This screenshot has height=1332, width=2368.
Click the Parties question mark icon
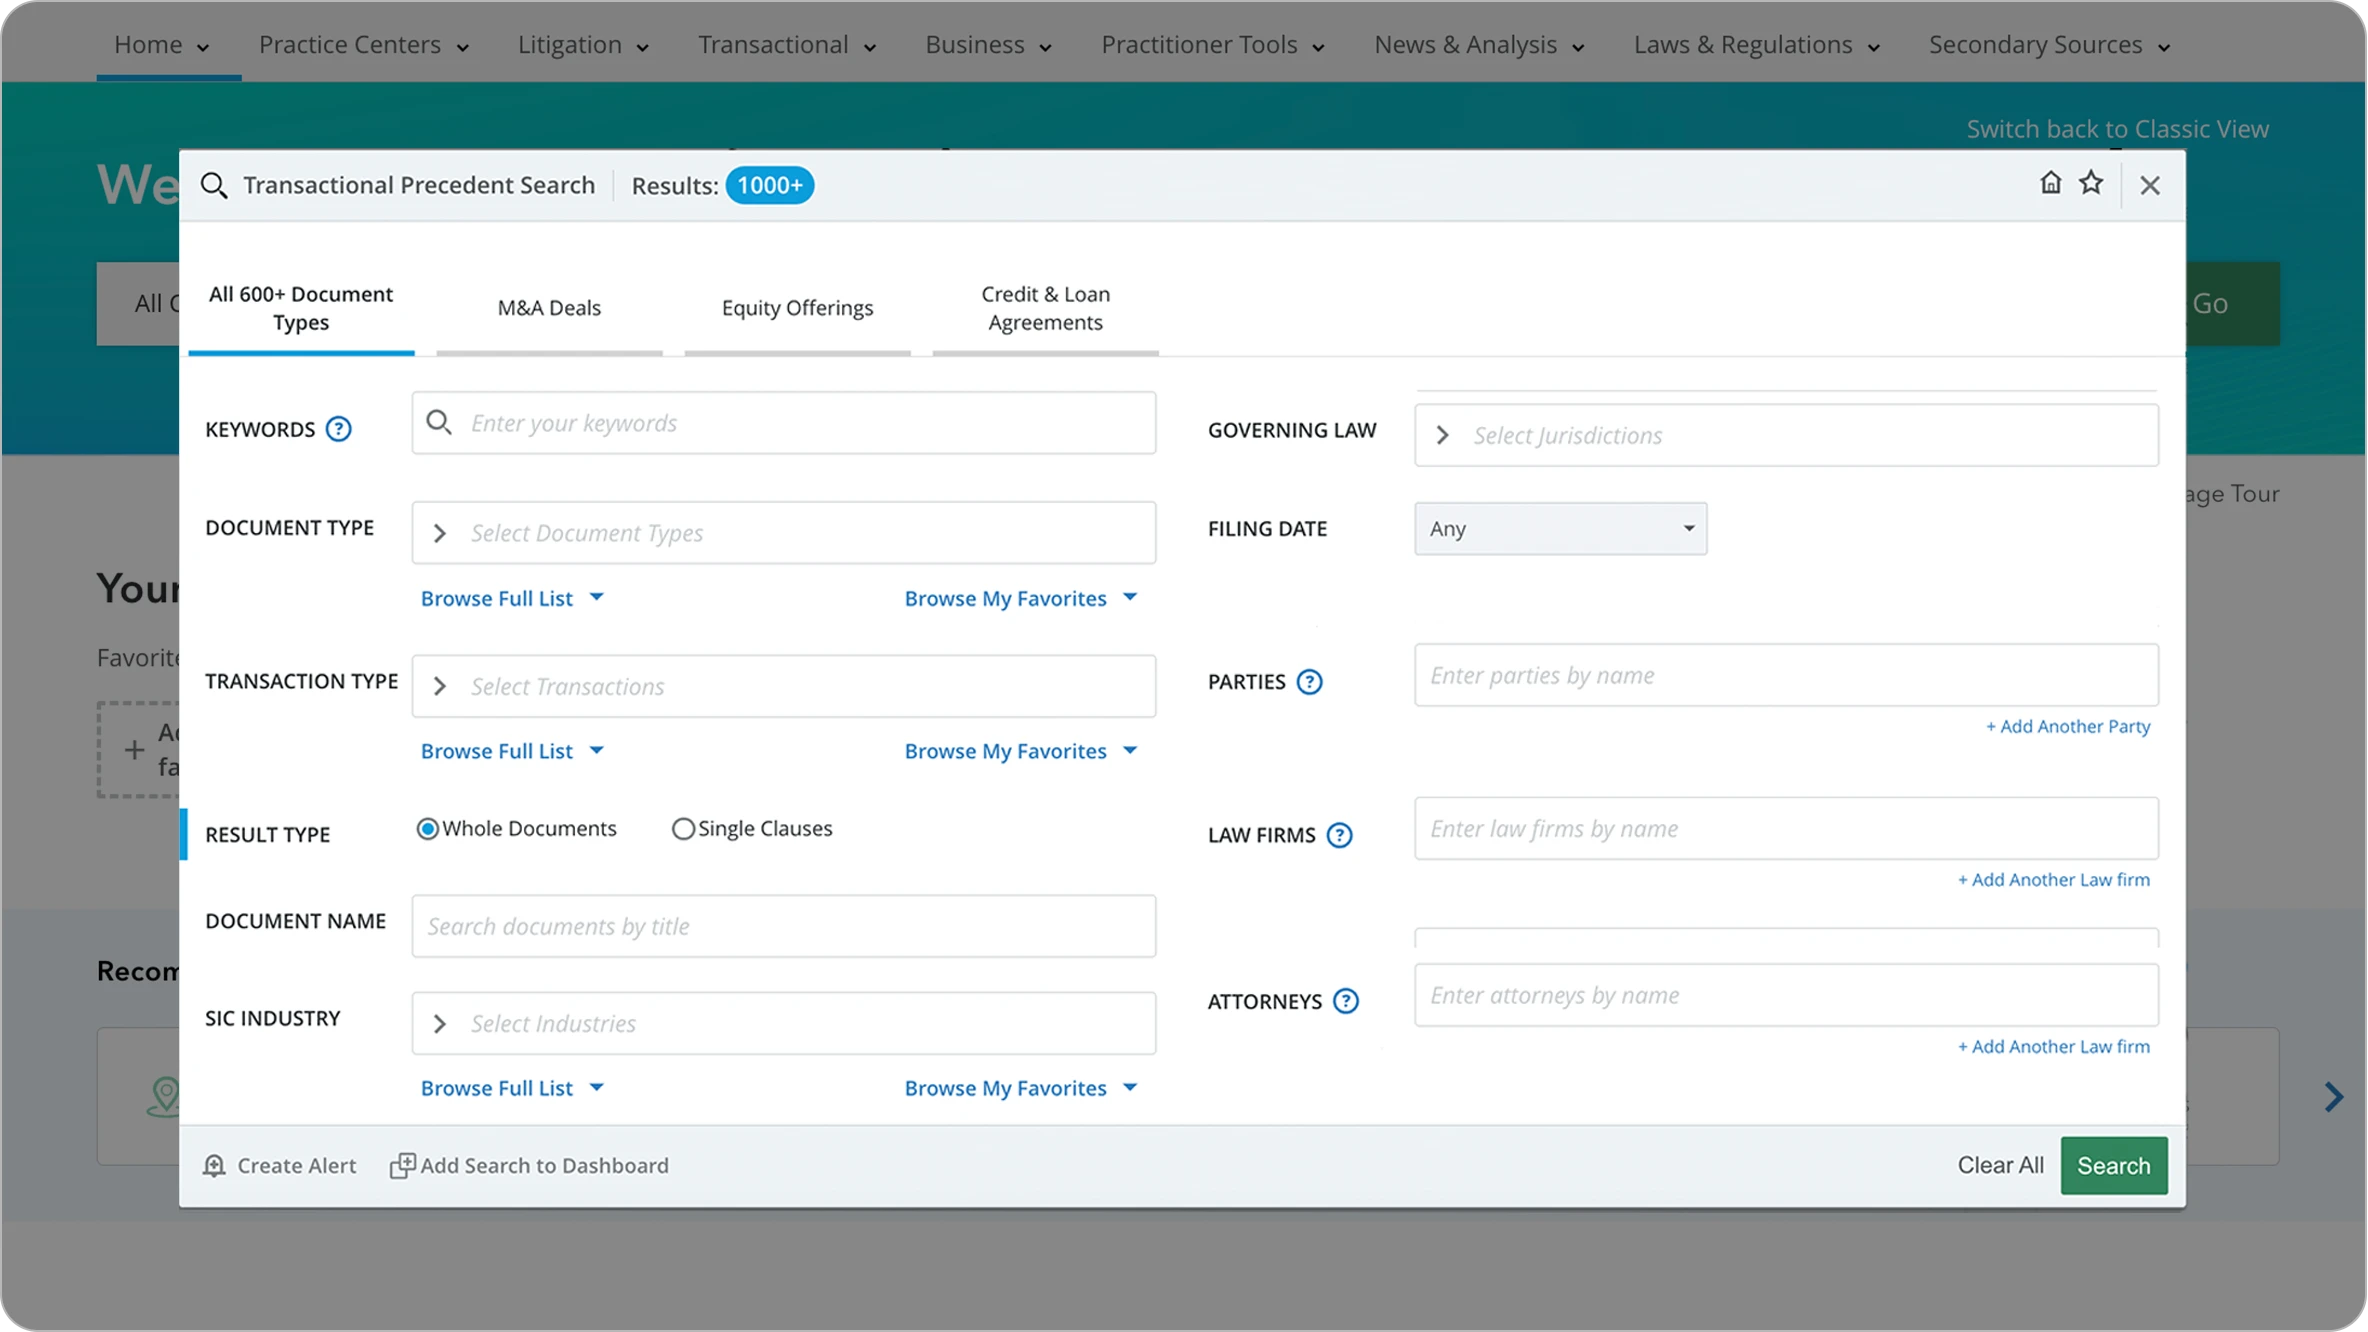coord(1310,681)
